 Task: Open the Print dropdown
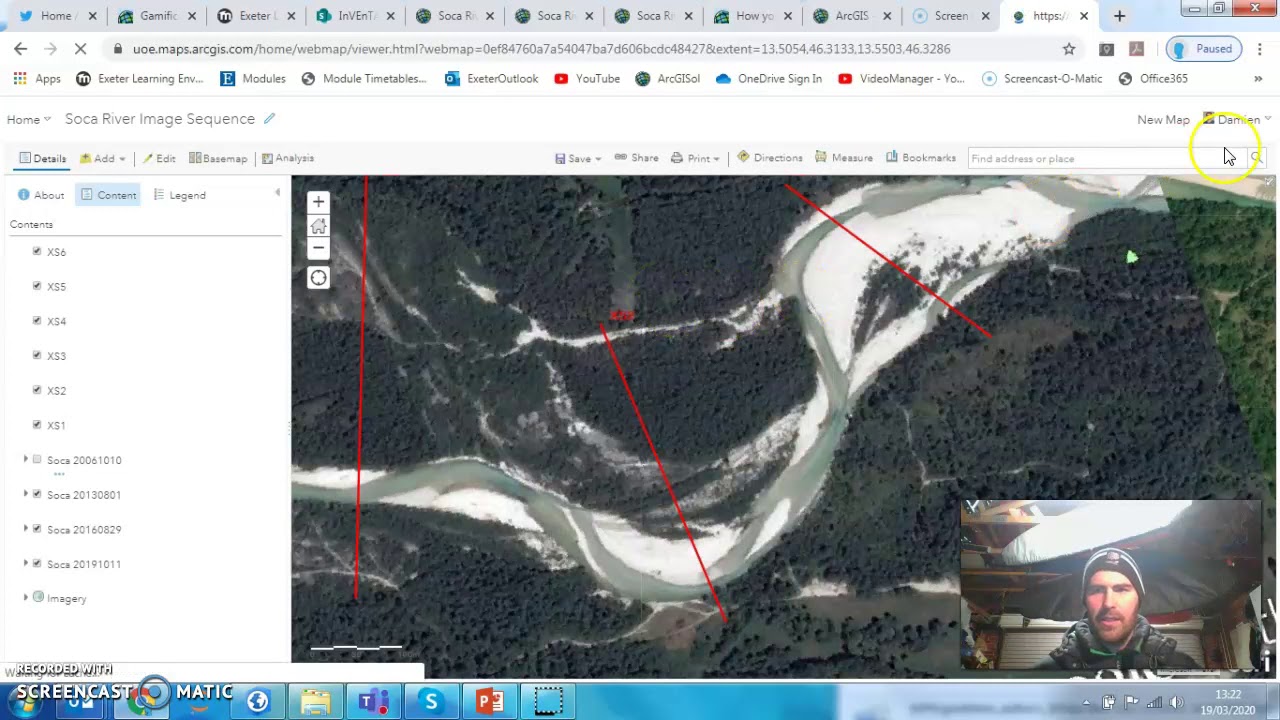695,158
